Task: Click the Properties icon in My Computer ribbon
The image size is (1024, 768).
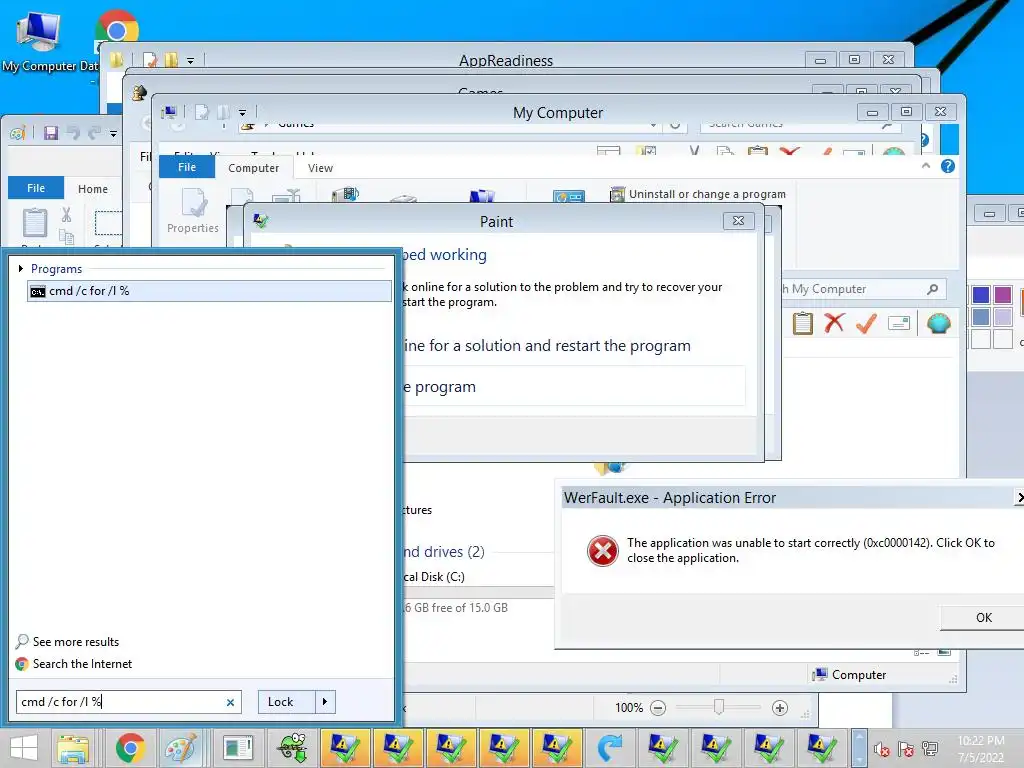Action: [193, 203]
